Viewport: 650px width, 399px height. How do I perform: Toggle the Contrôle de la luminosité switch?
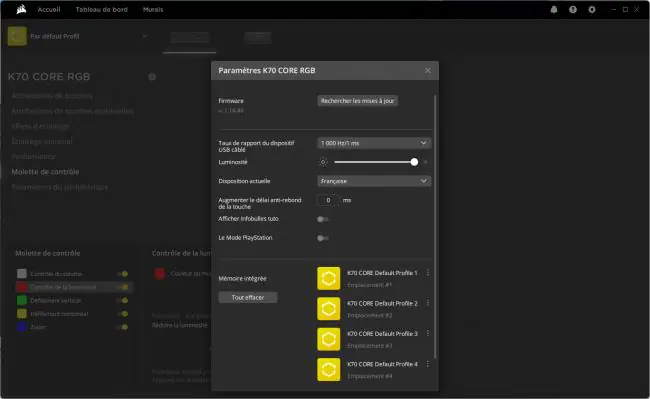[123, 287]
